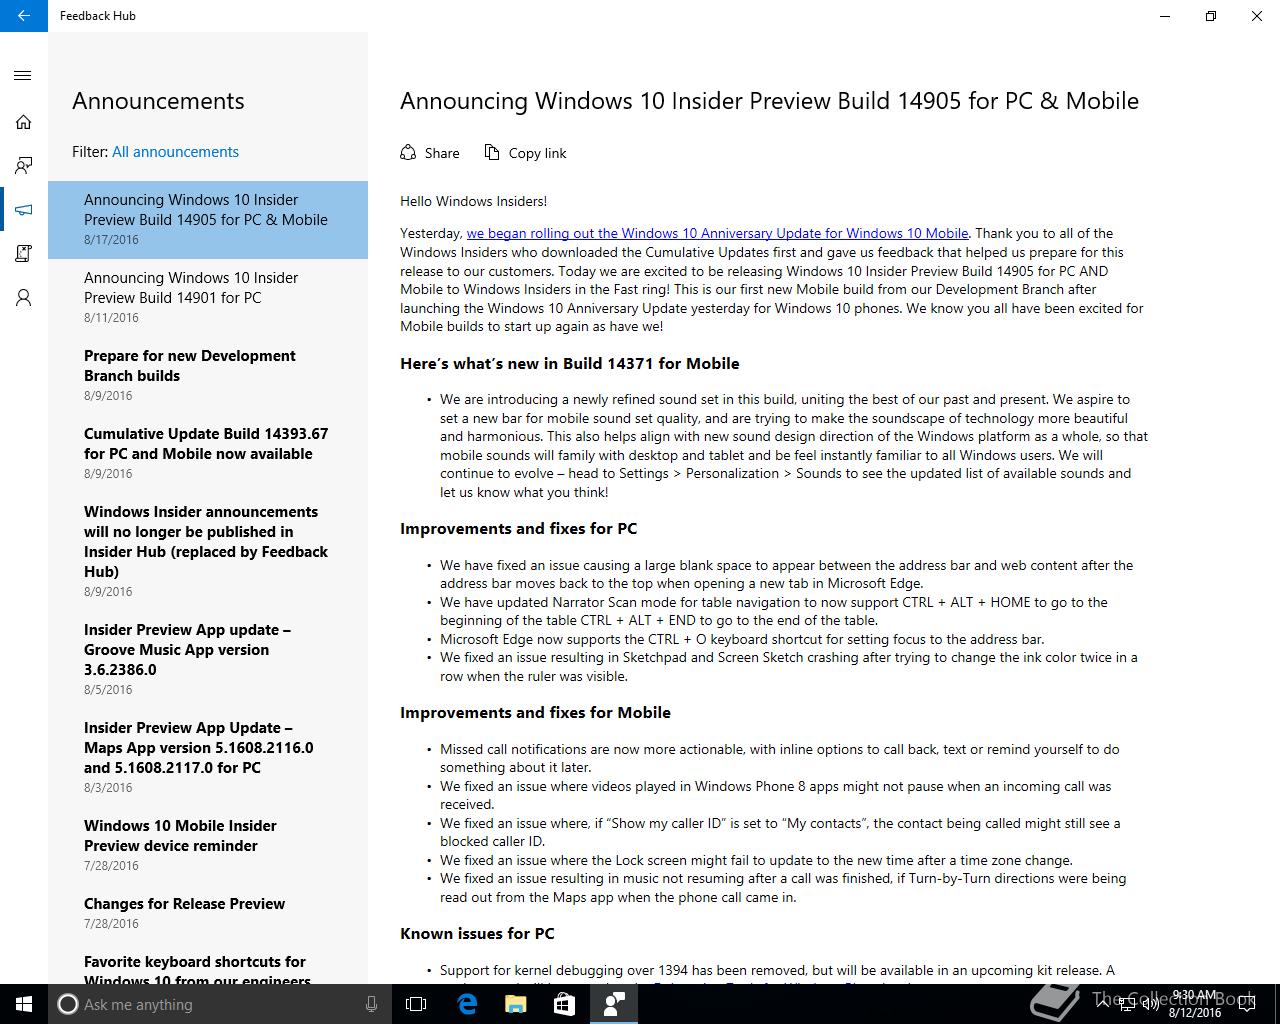
Task: Open the Store from taskbar
Action: click(x=564, y=1004)
